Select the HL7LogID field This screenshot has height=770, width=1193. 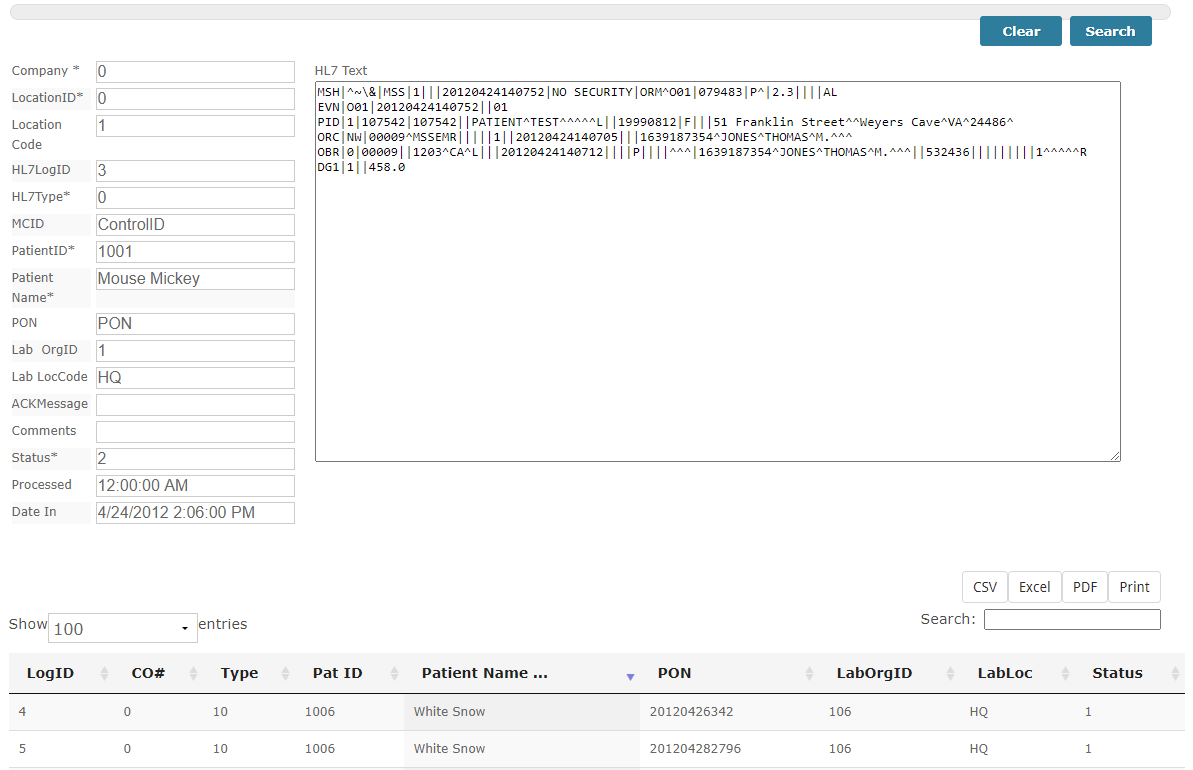point(195,170)
